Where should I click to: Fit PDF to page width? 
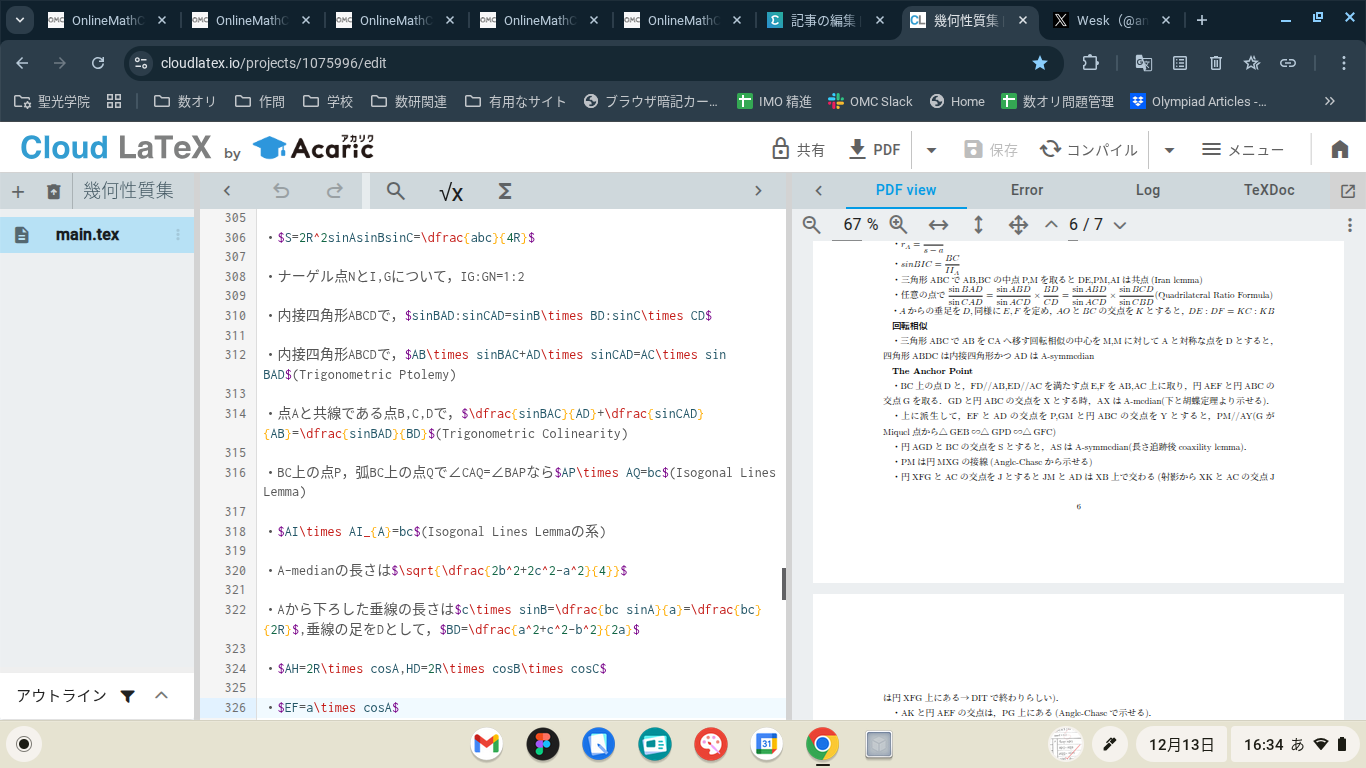(x=936, y=224)
